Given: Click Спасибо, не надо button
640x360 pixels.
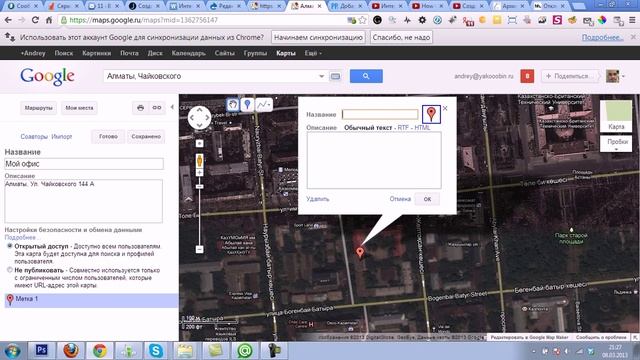Looking at the screenshot, I should tap(401, 38).
